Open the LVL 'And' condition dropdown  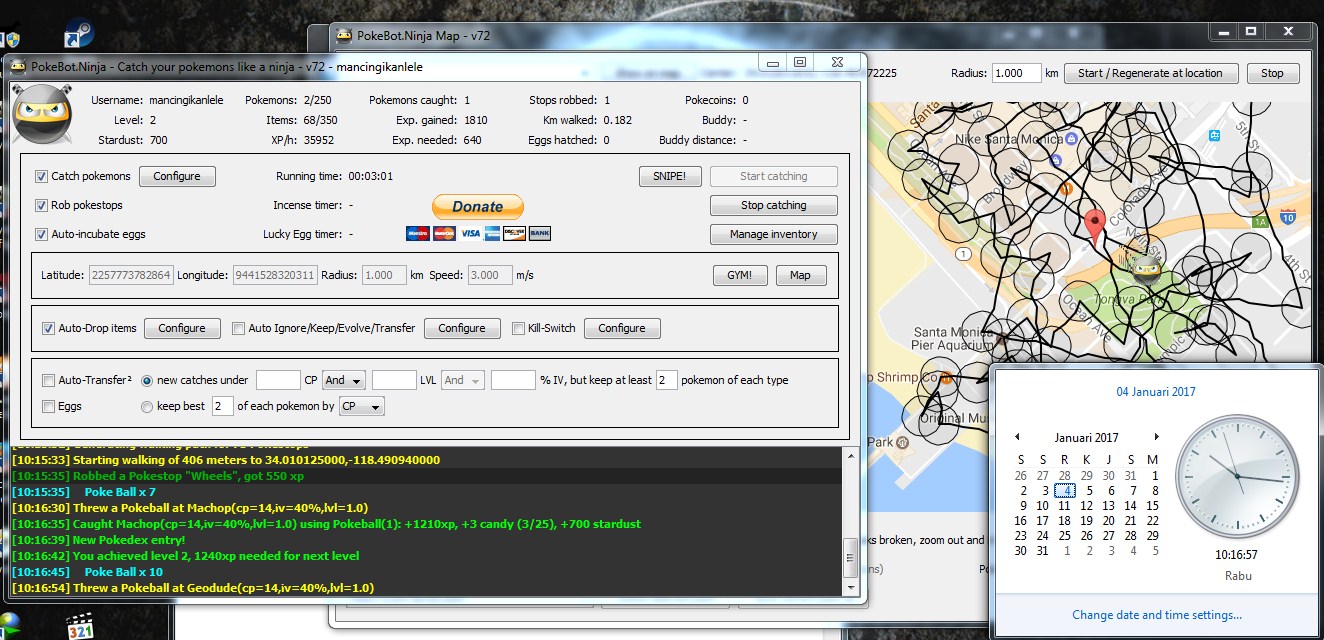[x=462, y=380]
